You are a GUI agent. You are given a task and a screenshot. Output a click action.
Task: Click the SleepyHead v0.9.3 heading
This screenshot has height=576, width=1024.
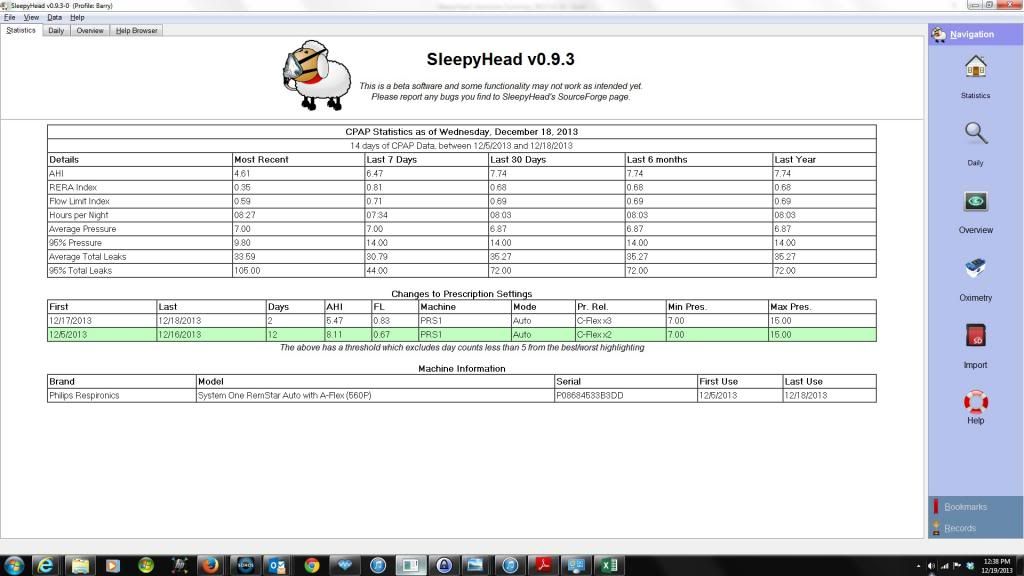coord(500,59)
